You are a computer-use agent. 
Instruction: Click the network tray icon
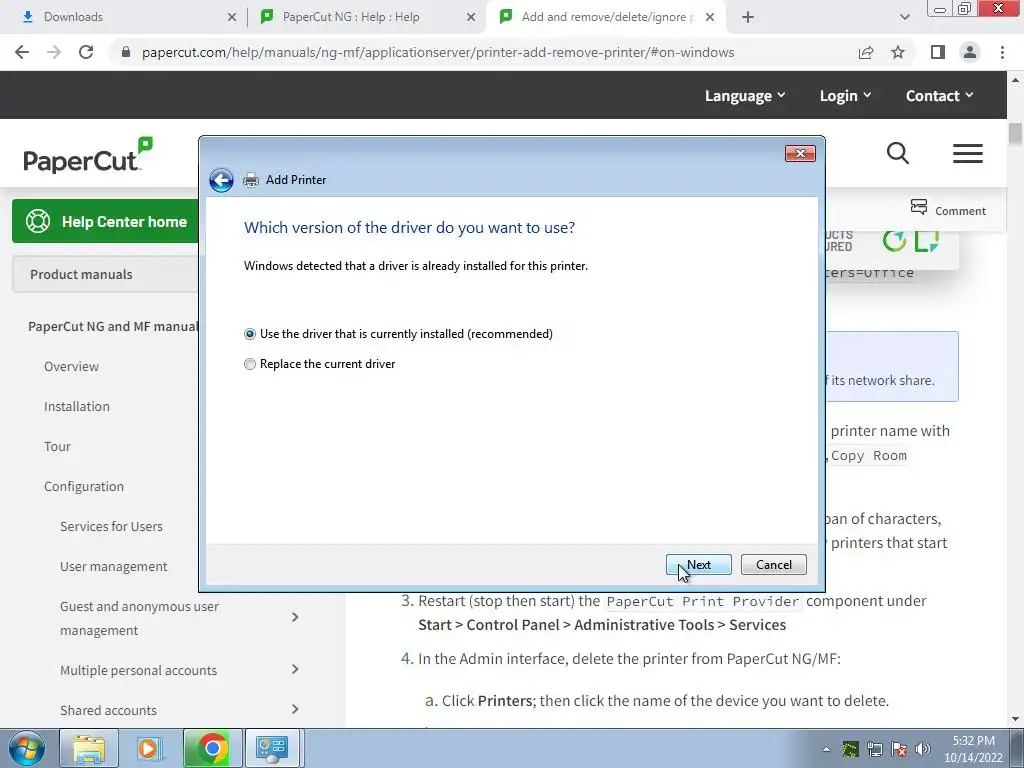pyautogui.click(x=874, y=749)
